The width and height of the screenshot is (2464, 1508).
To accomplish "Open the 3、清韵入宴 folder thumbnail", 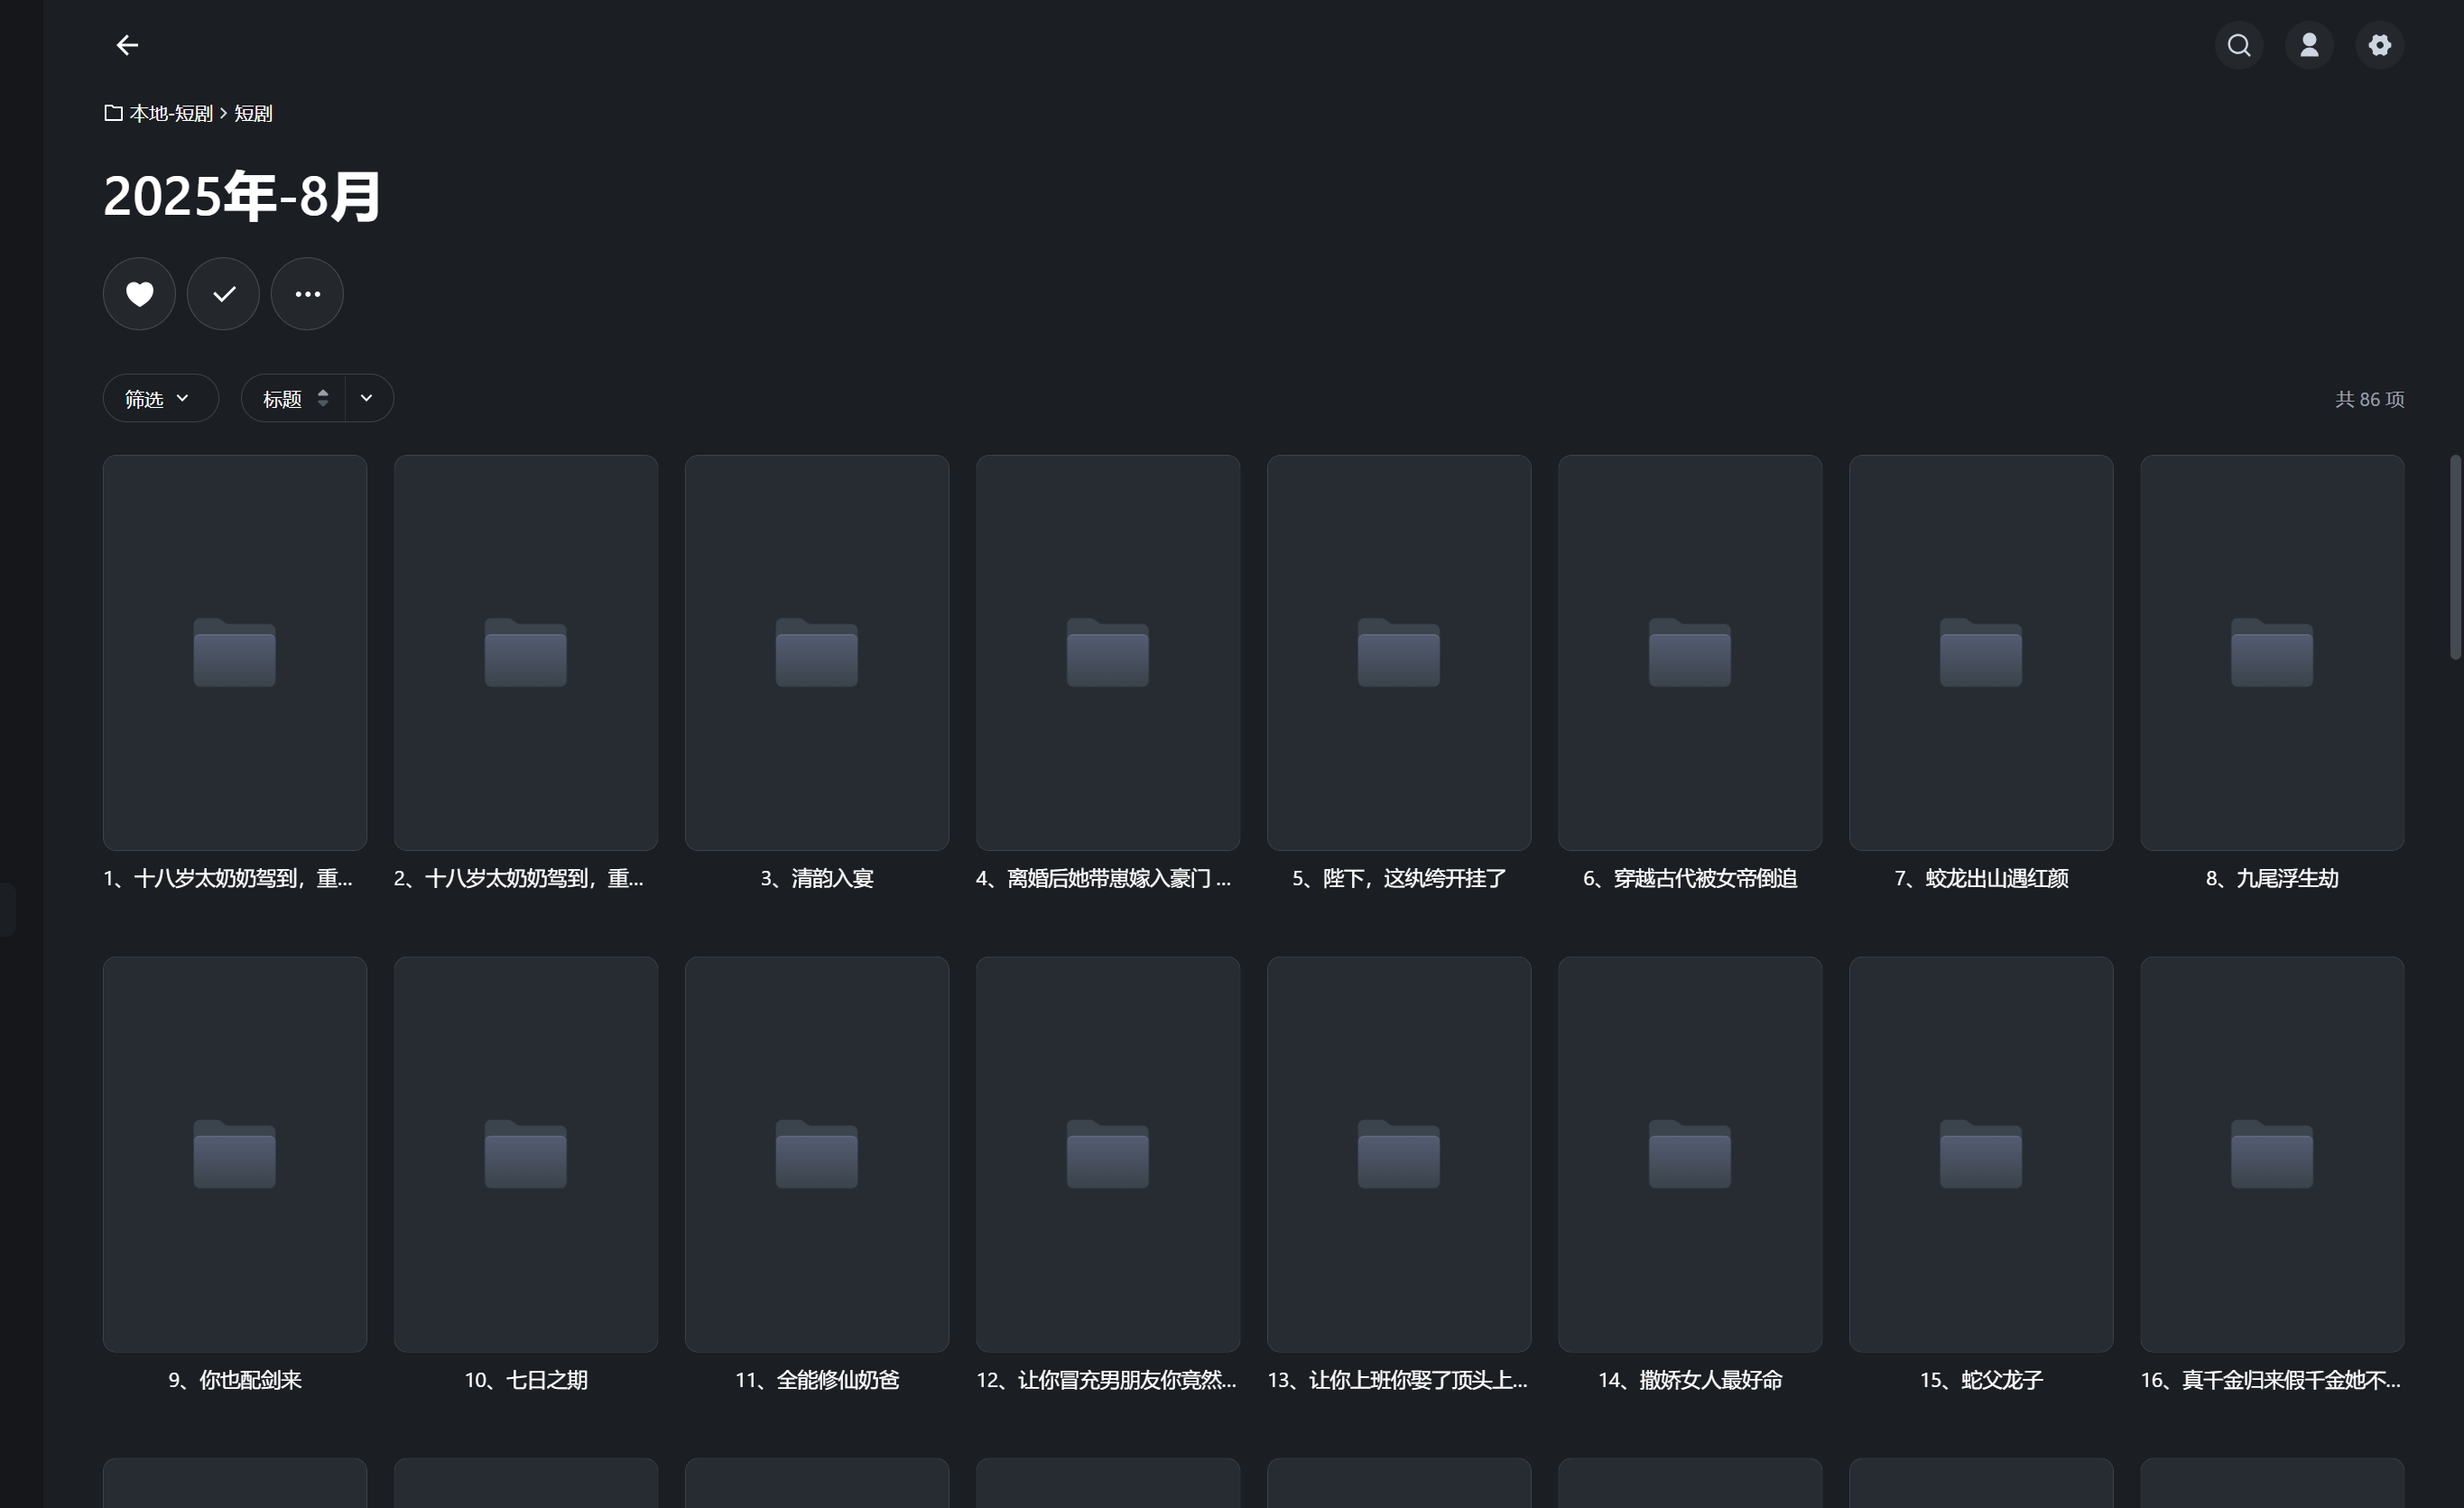I will (816, 652).
